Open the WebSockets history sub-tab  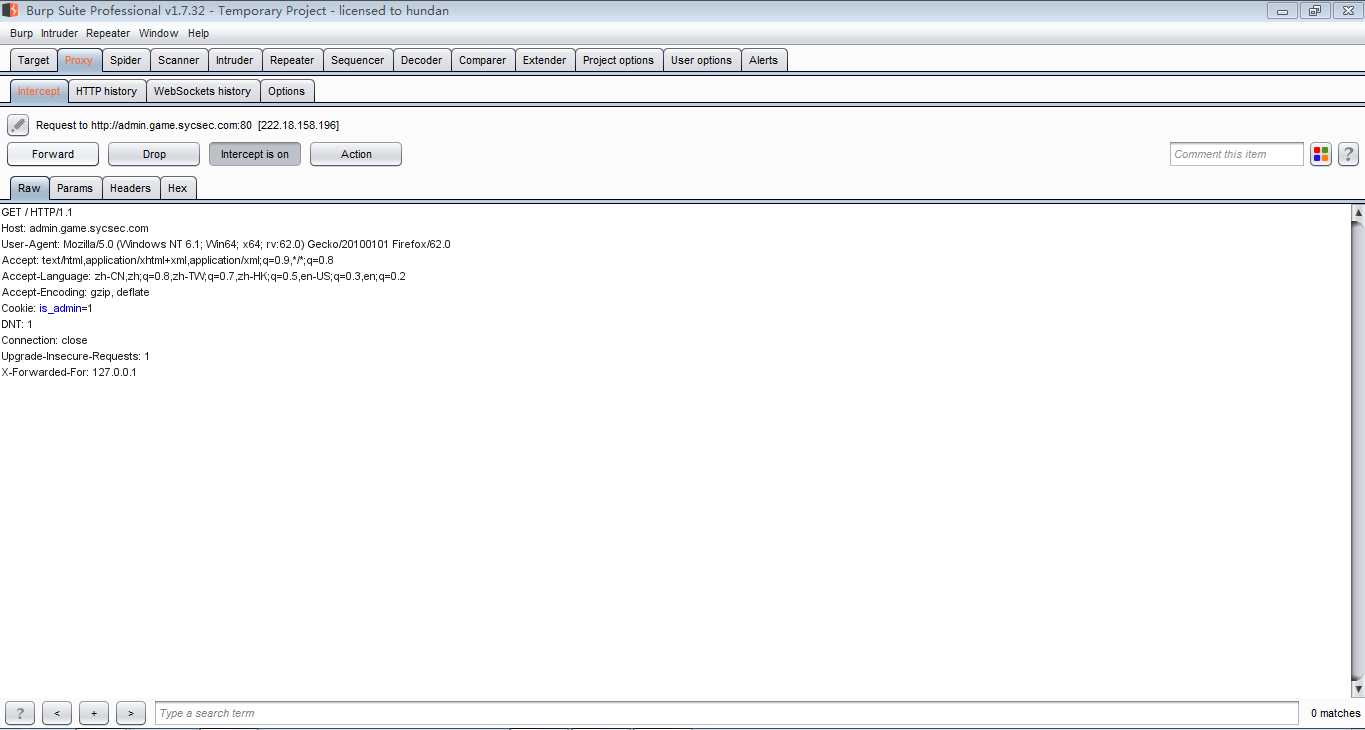(203, 91)
